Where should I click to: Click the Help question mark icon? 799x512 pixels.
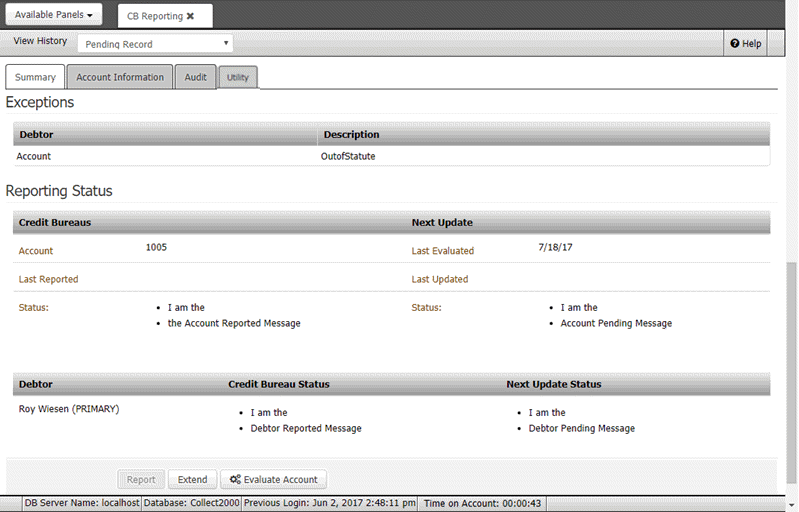(735, 44)
